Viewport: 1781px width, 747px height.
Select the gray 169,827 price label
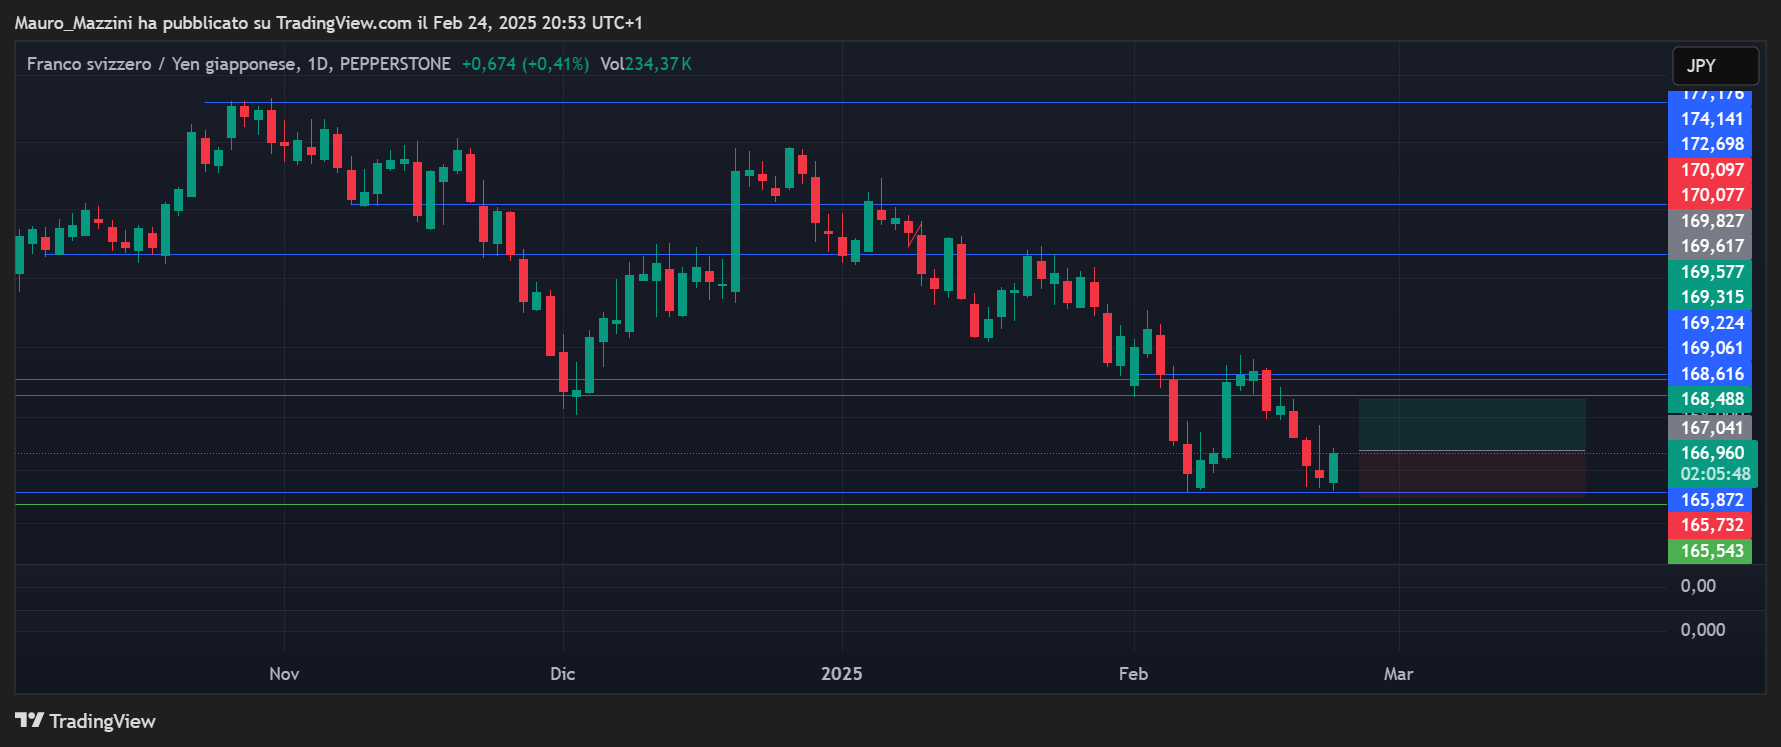pyautogui.click(x=1710, y=221)
